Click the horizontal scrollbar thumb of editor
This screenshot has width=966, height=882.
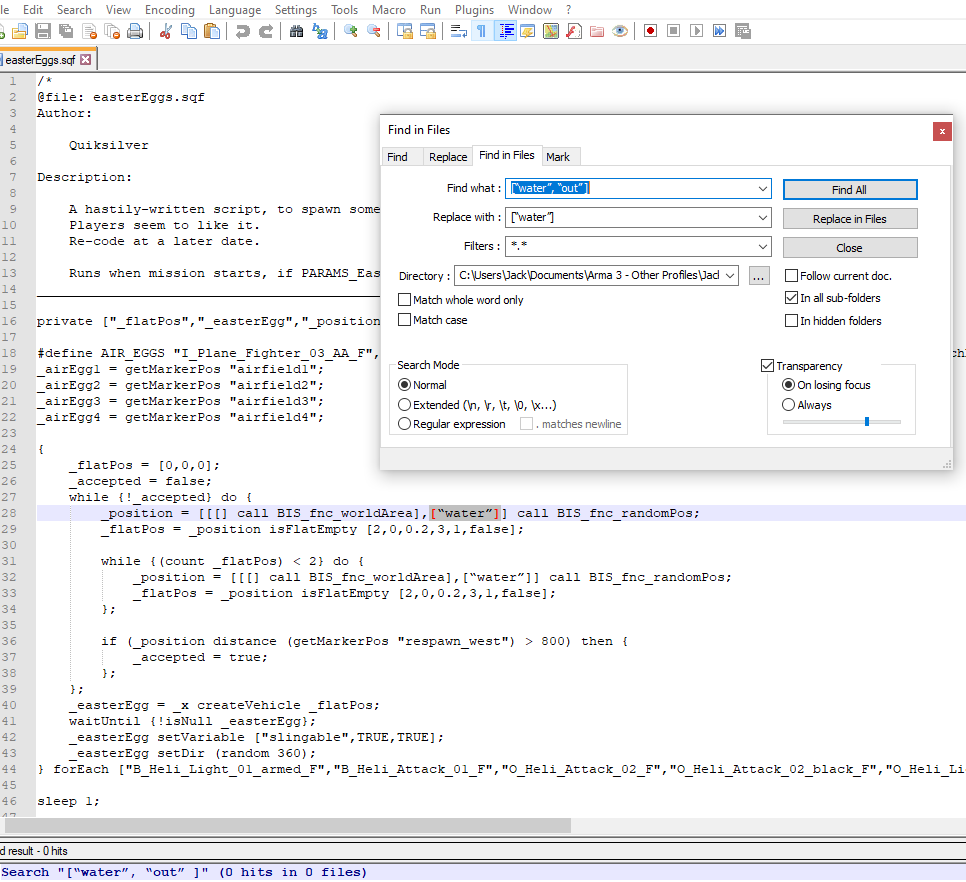coord(288,825)
